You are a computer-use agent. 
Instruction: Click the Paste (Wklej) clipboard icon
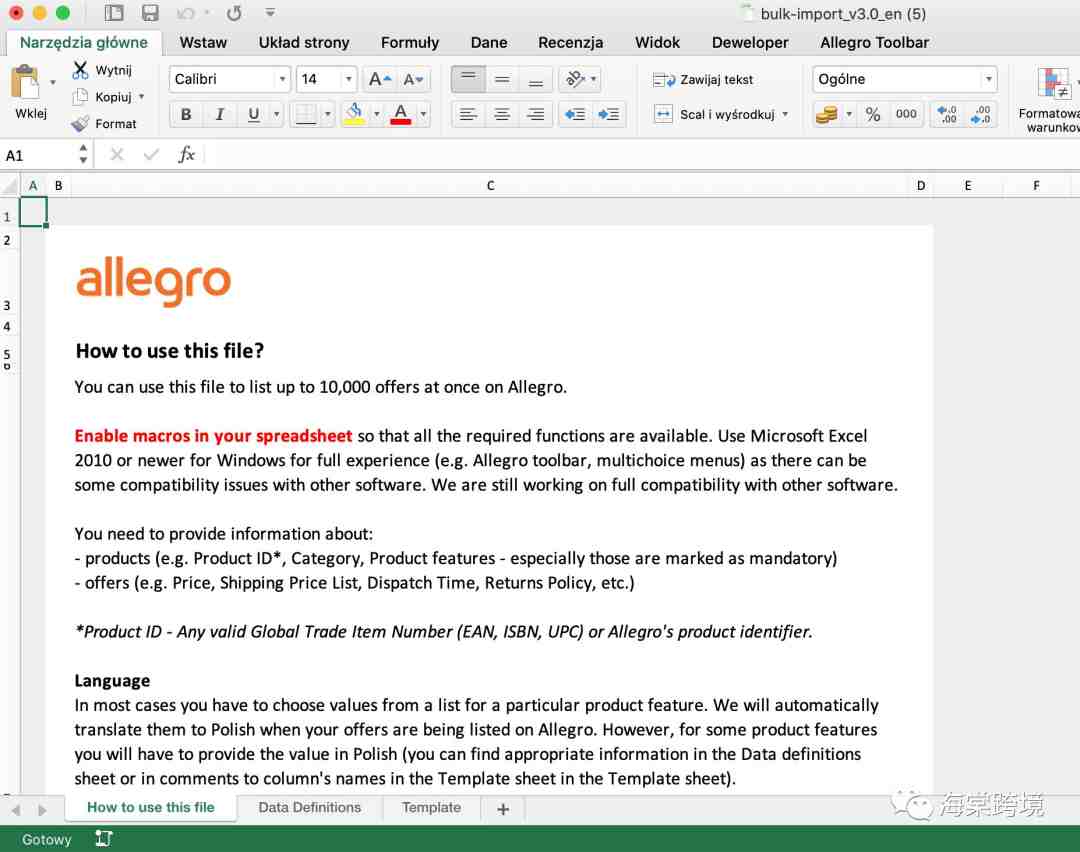[26, 82]
